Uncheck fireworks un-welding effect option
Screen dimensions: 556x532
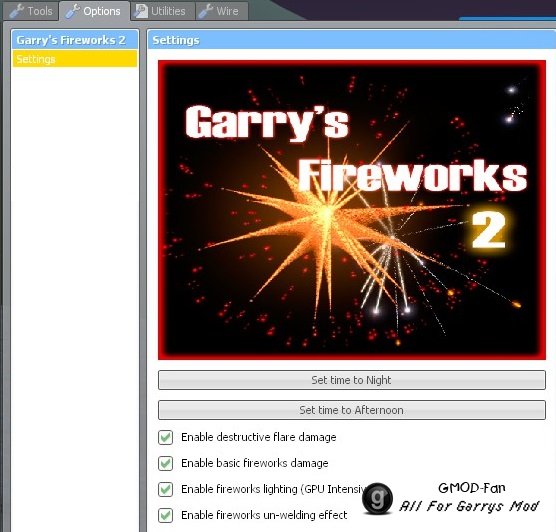pyautogui.click(x=166, y=515)
